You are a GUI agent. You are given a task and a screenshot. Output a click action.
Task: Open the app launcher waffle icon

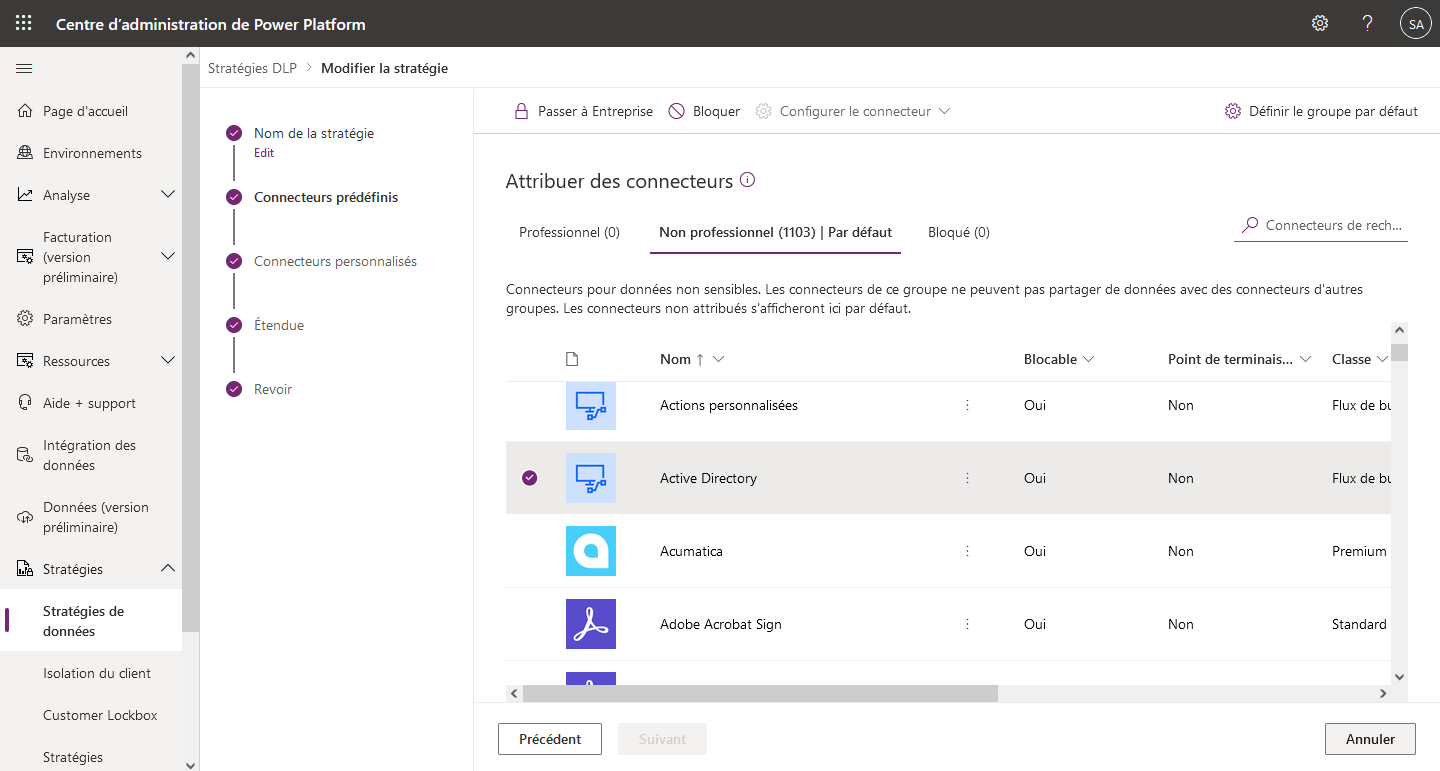[23, 23]
